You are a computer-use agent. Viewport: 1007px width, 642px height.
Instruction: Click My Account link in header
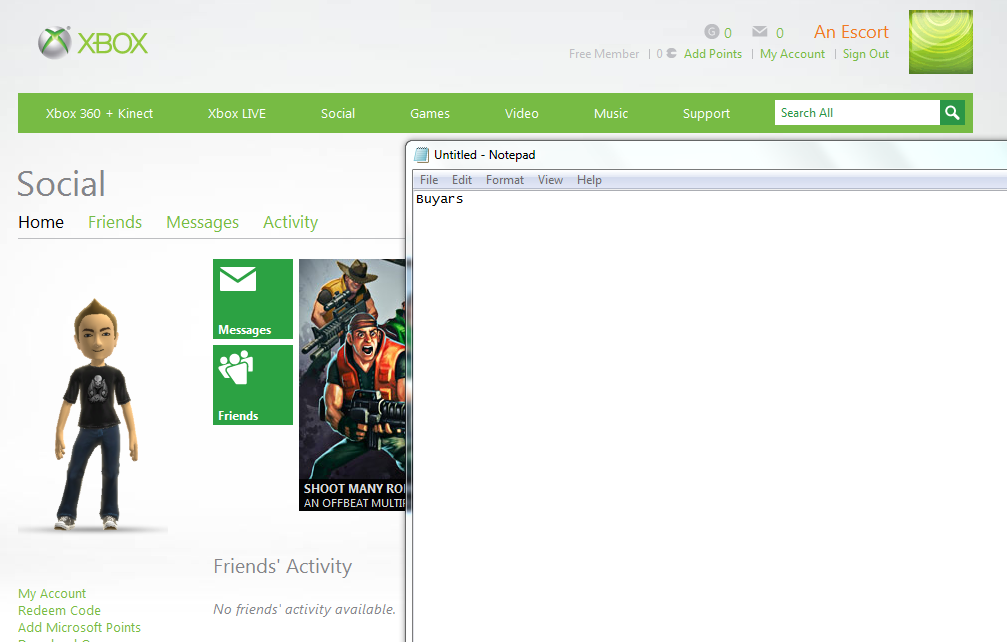click(792, 54)
